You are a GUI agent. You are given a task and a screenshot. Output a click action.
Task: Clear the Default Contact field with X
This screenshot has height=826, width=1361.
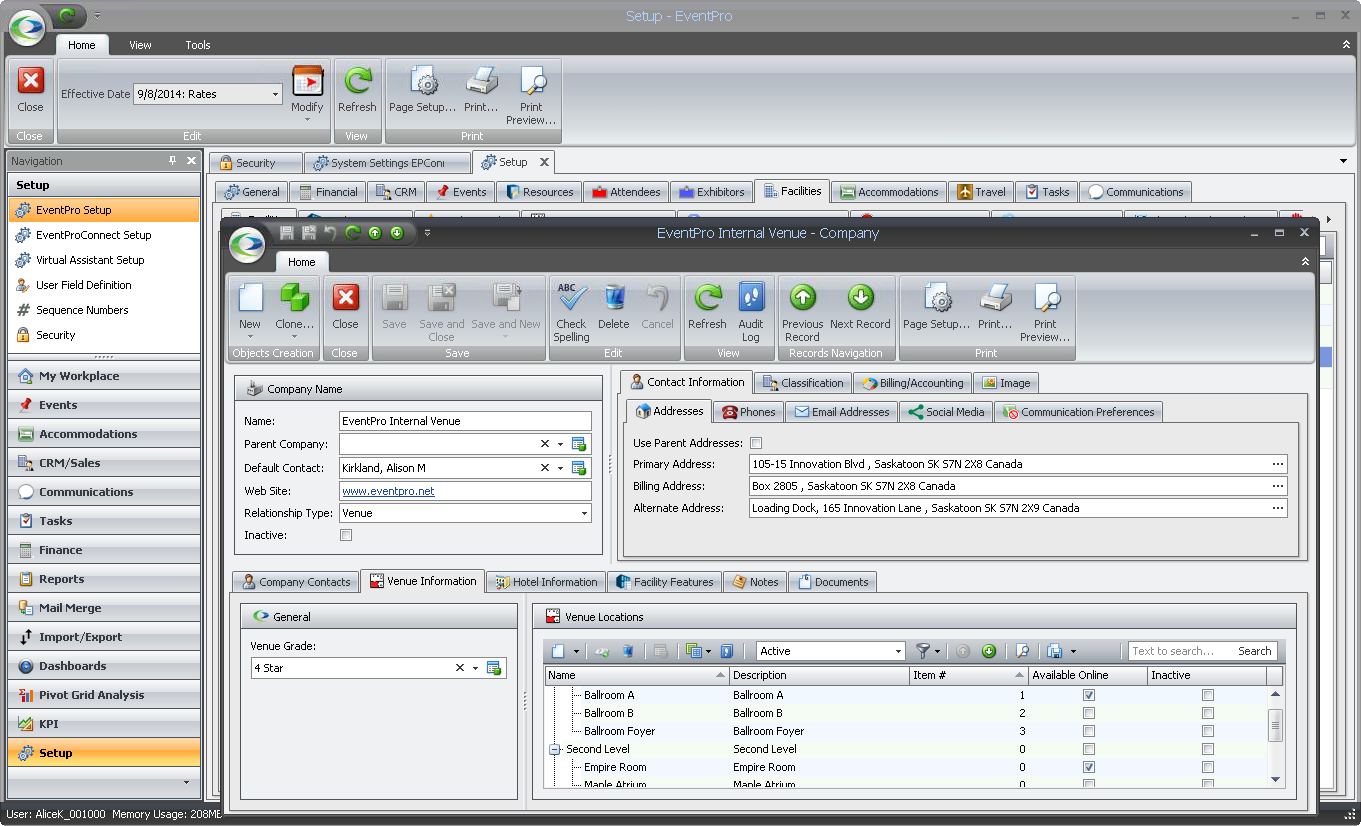pyautogui.click(x=545, y=468)
